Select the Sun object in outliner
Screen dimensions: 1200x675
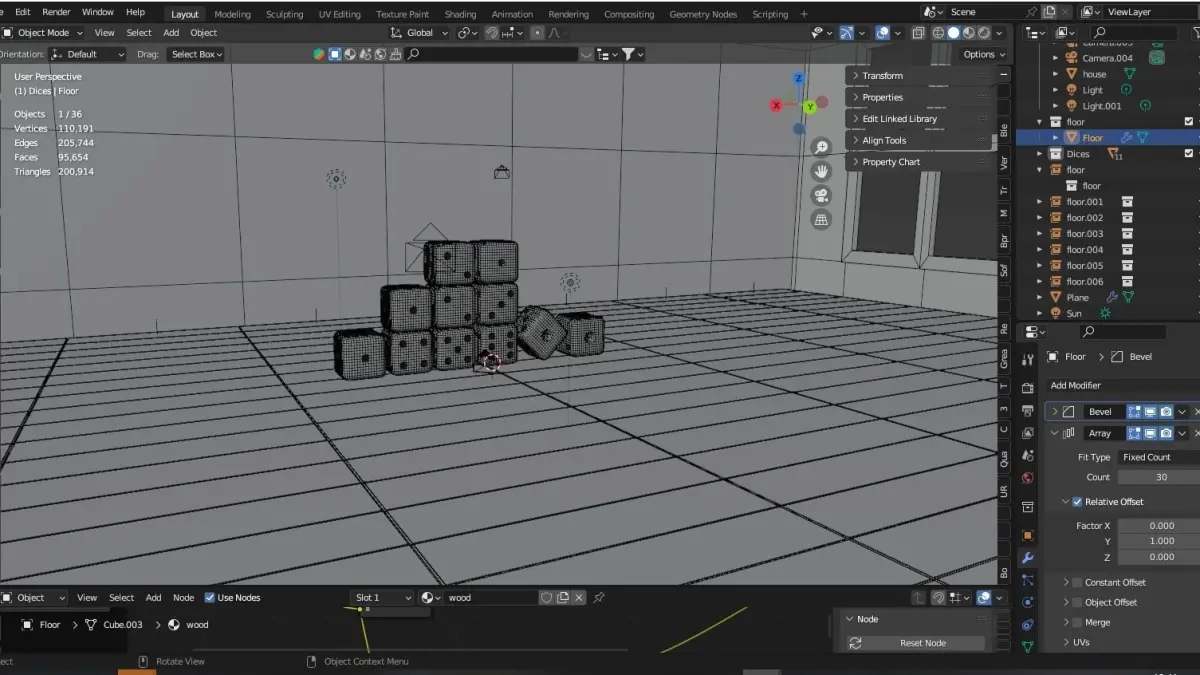coord(1073,313)
